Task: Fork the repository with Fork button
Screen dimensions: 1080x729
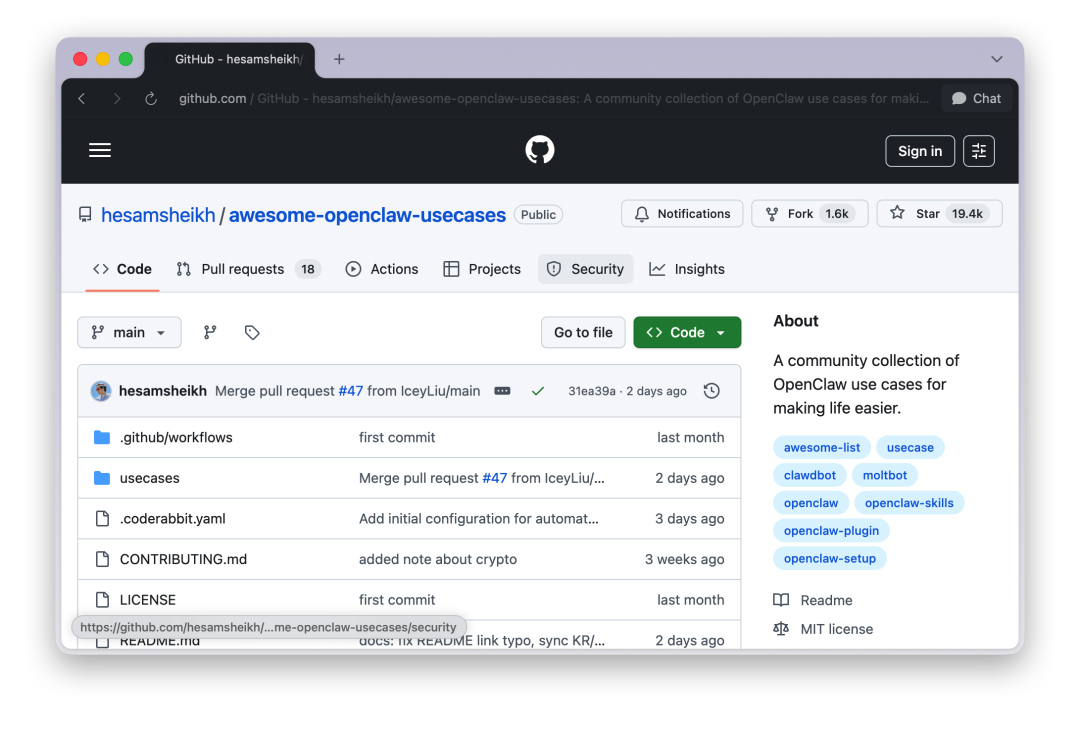Action: pos(809,214)
